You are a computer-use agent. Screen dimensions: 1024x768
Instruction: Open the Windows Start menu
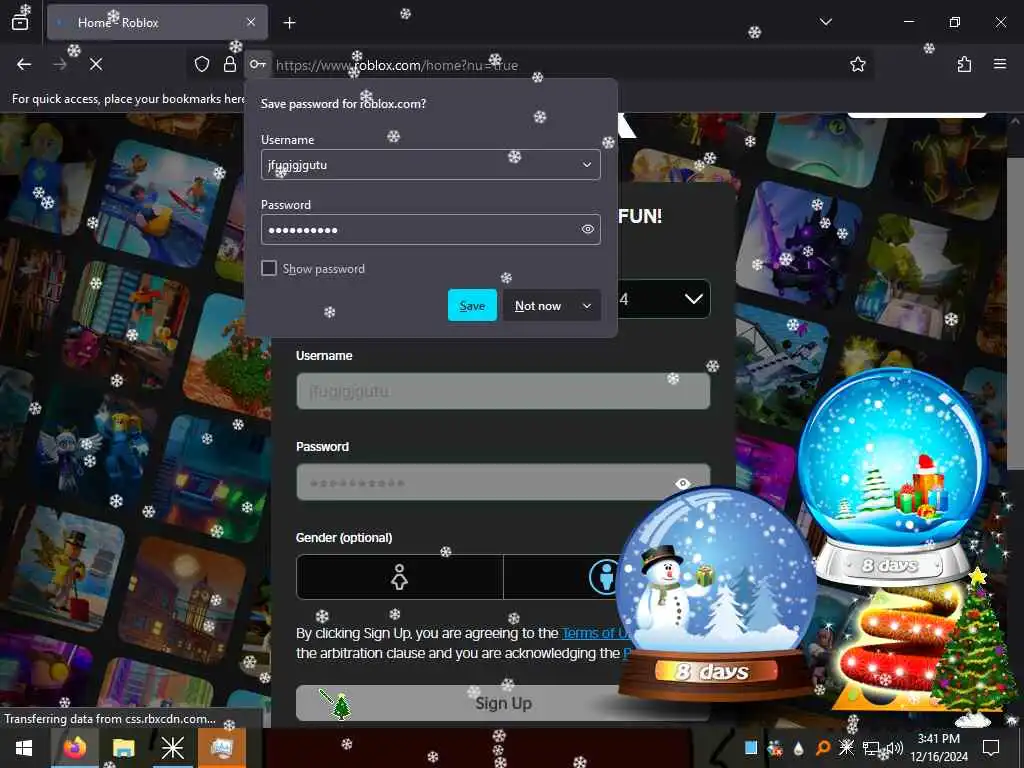tap(24, 748)
